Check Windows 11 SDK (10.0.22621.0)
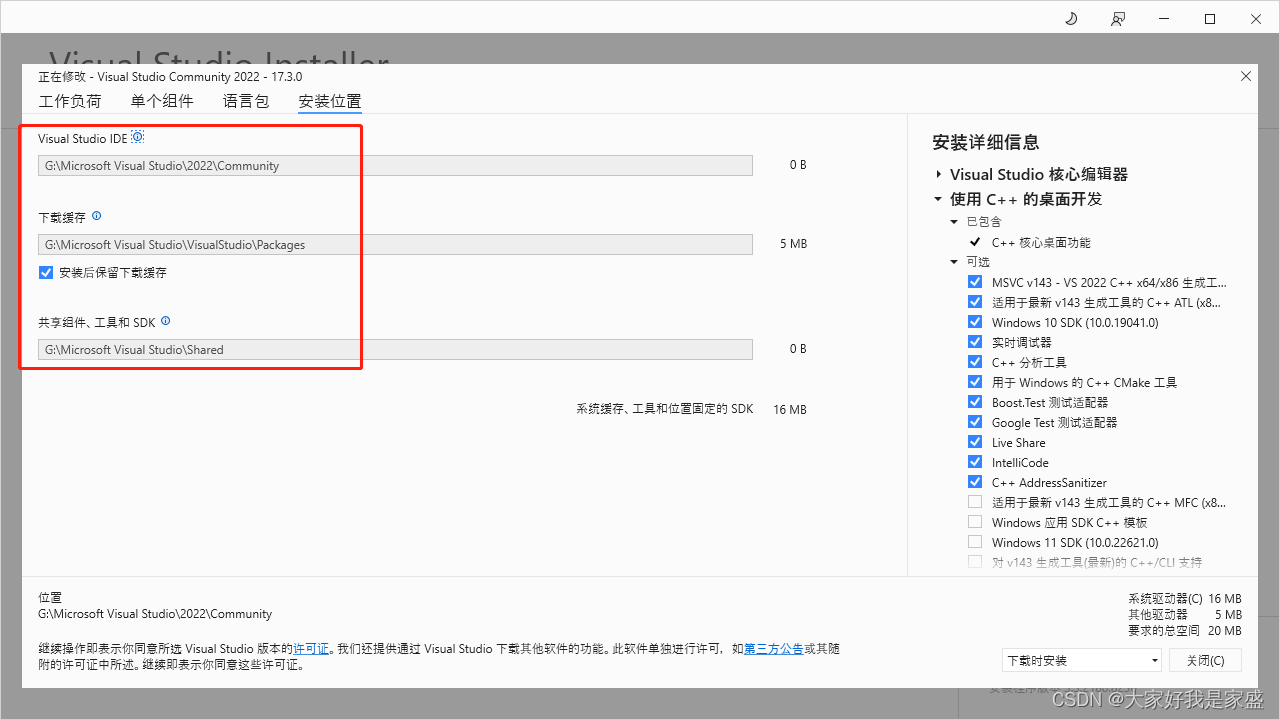1280x720 pixels. click(x=975, y=542)
